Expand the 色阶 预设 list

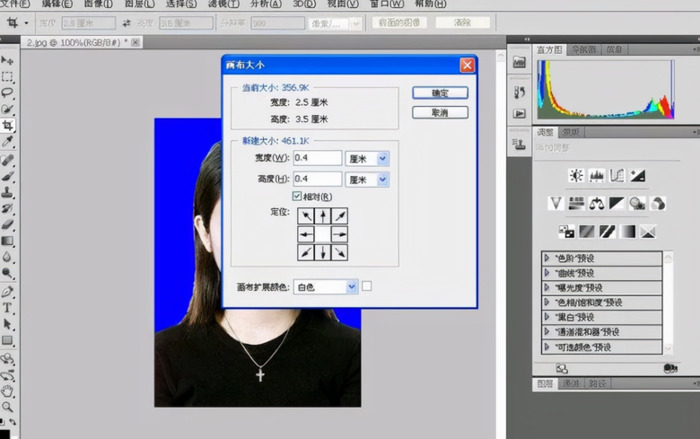547,258
